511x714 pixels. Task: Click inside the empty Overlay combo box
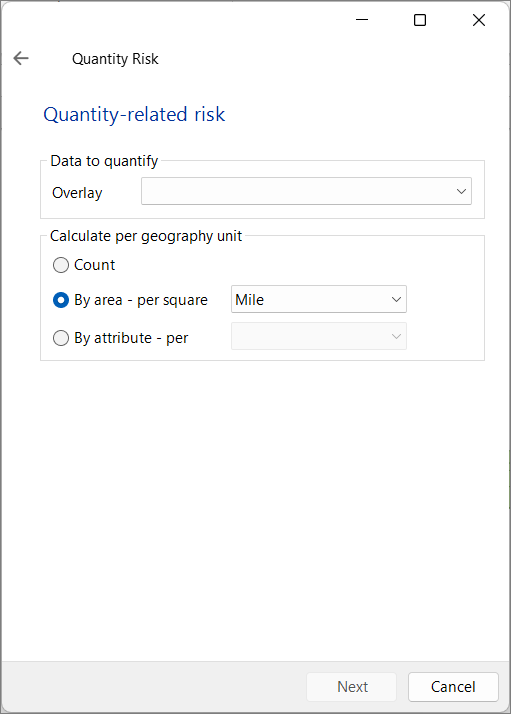pyautogui.click(x=306, y=191)
